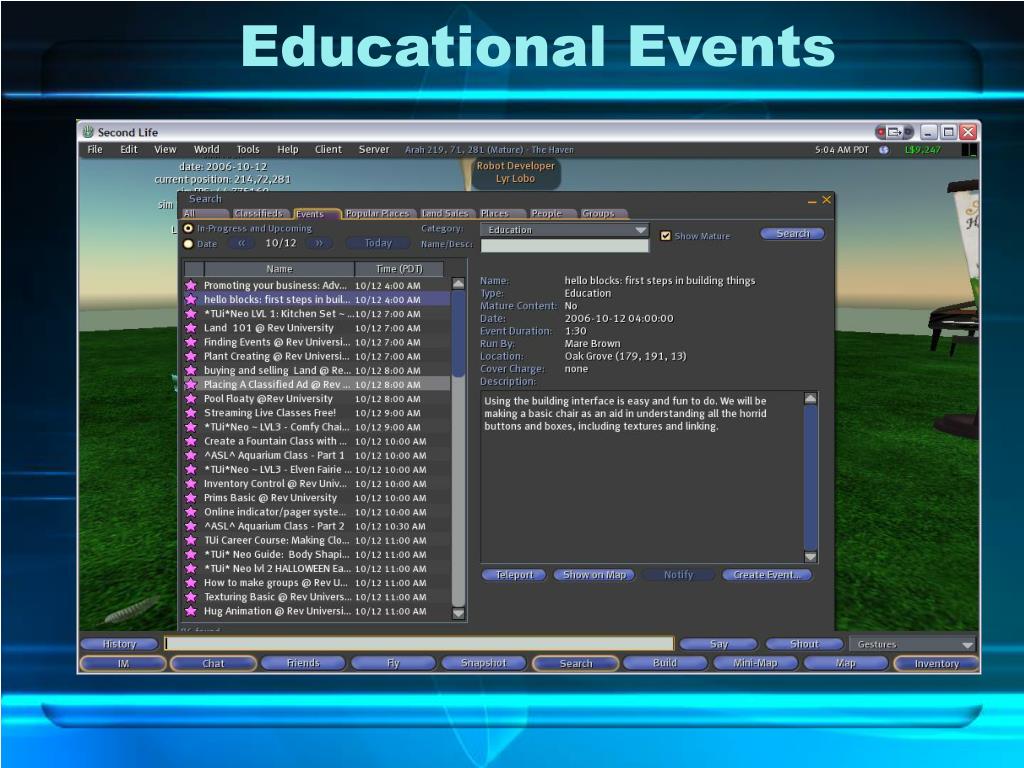This screenshot has width=1024, height=768.
Task: Click star icon beside Hug Animation event
Action: [x=191, y=611]
